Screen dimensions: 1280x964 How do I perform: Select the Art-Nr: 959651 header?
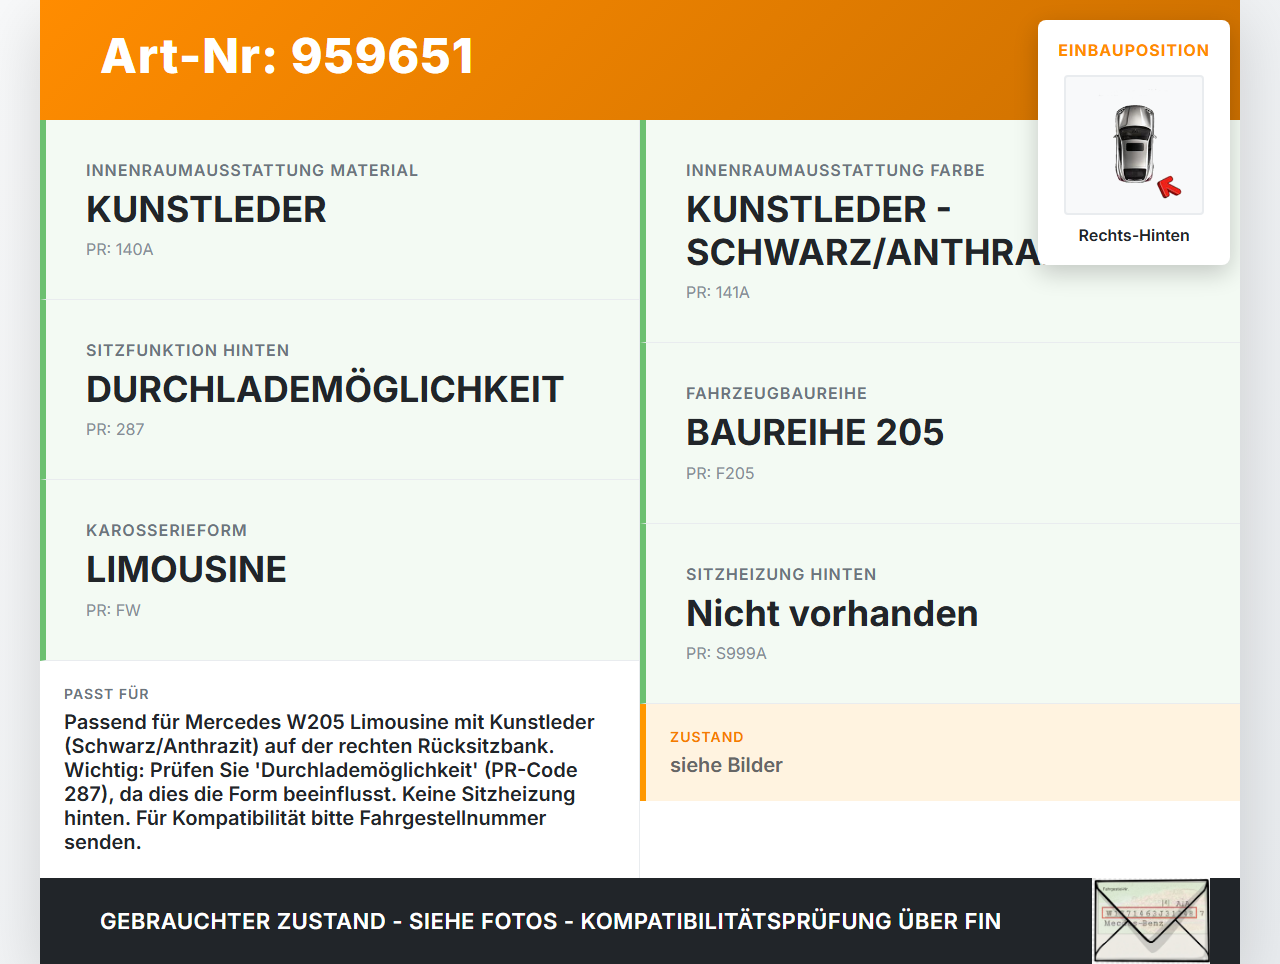(x=287, y=56)
